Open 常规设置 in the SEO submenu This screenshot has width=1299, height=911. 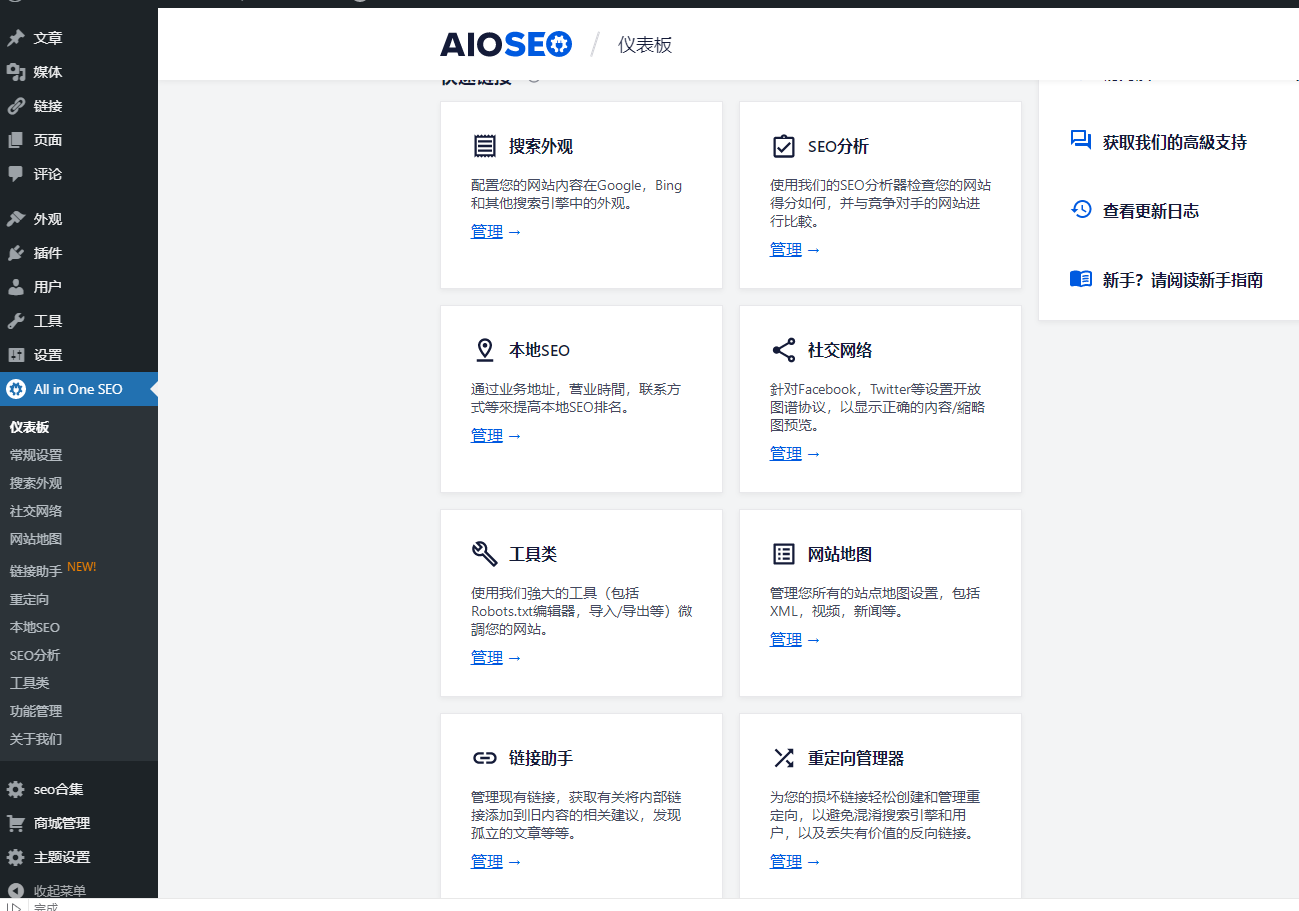[36, 455]
